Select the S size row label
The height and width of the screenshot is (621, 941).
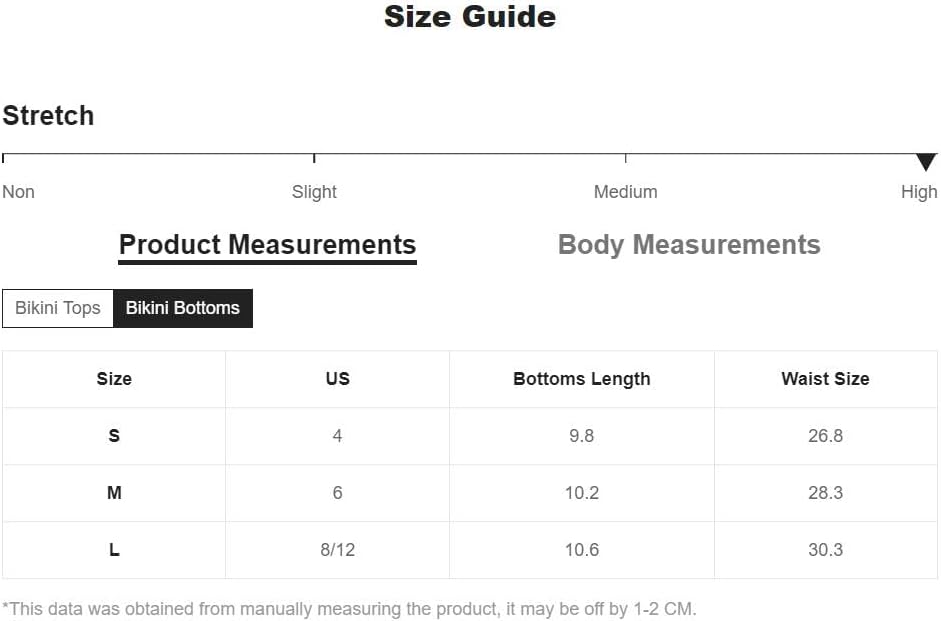point(114,436)
